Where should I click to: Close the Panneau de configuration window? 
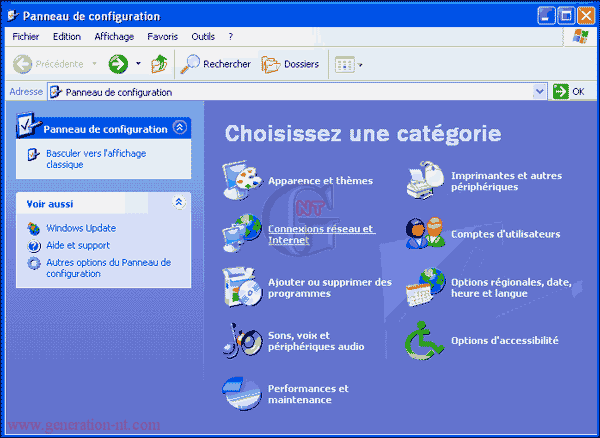pos(586,16)
